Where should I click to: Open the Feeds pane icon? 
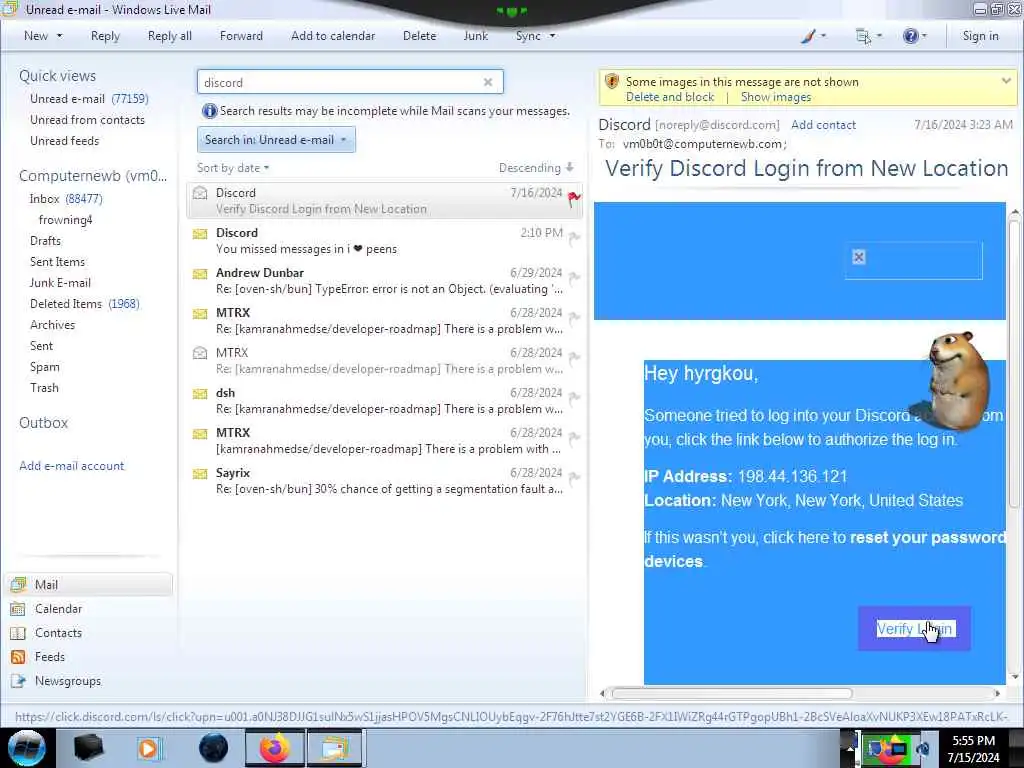[18, 657]
